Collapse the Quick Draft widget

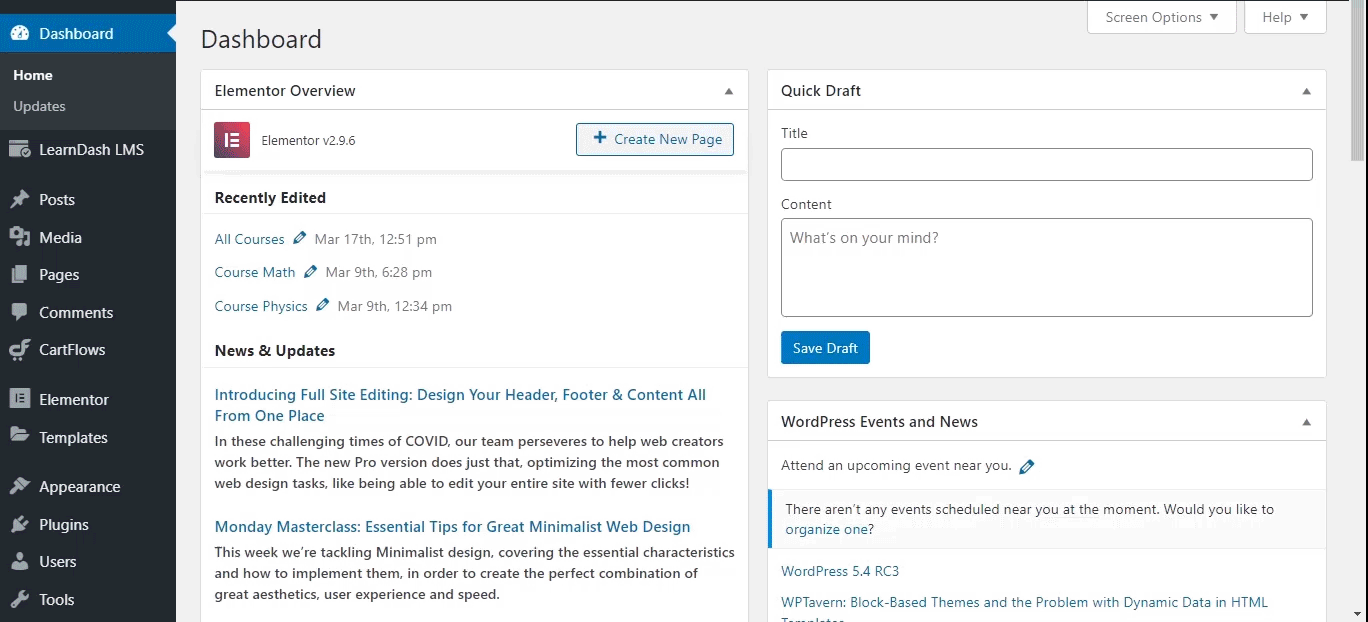(1306, 91)
